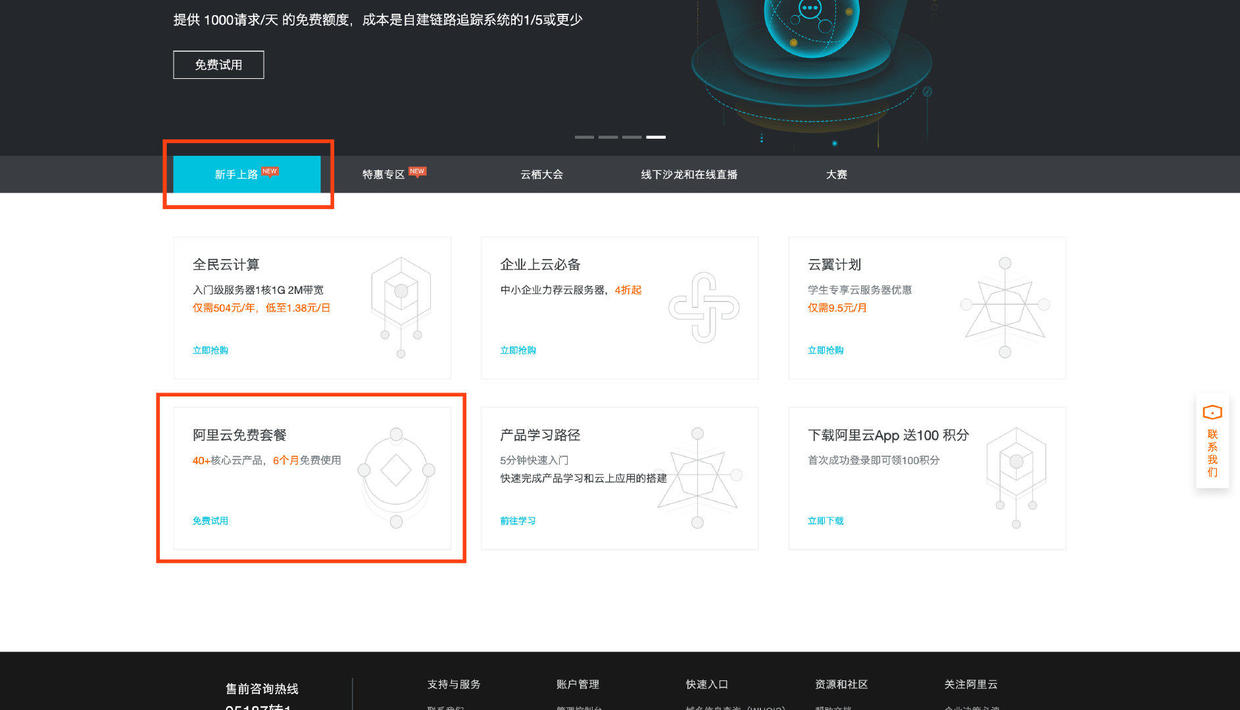
Task: Click the highlighted white carousel indicator
Action: [x=656, y=137]
